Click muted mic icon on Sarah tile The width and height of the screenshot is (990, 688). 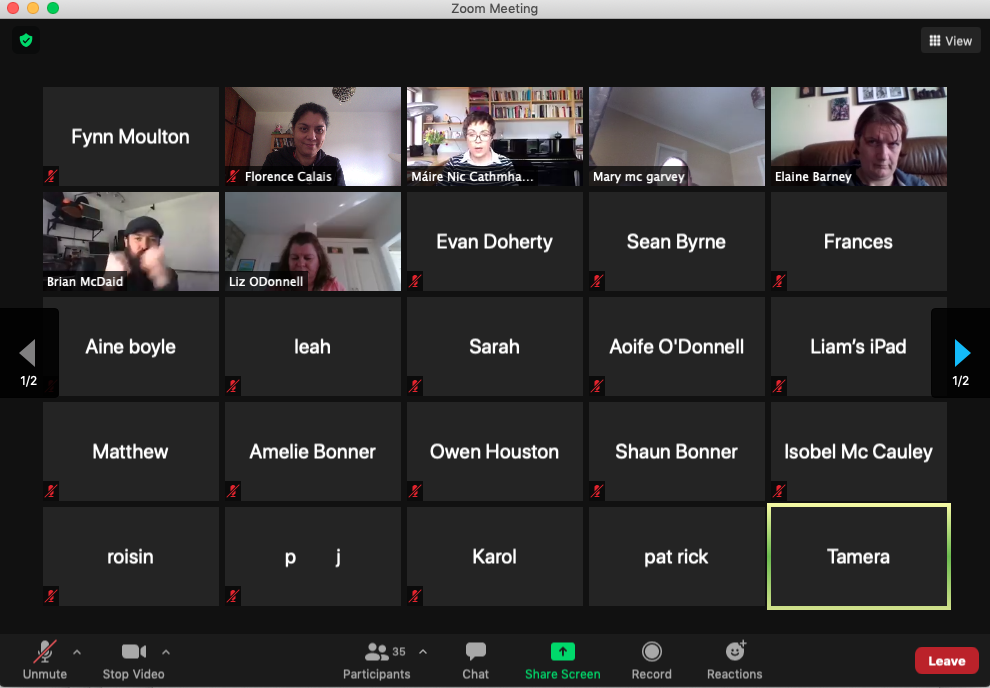415,386
